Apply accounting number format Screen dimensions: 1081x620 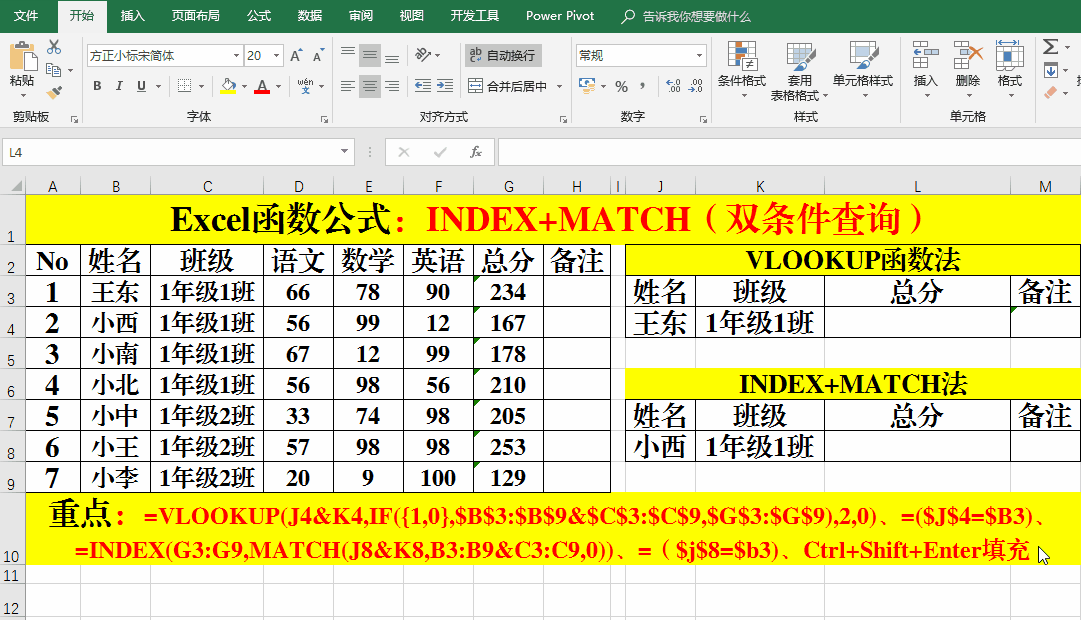(587, 86)
